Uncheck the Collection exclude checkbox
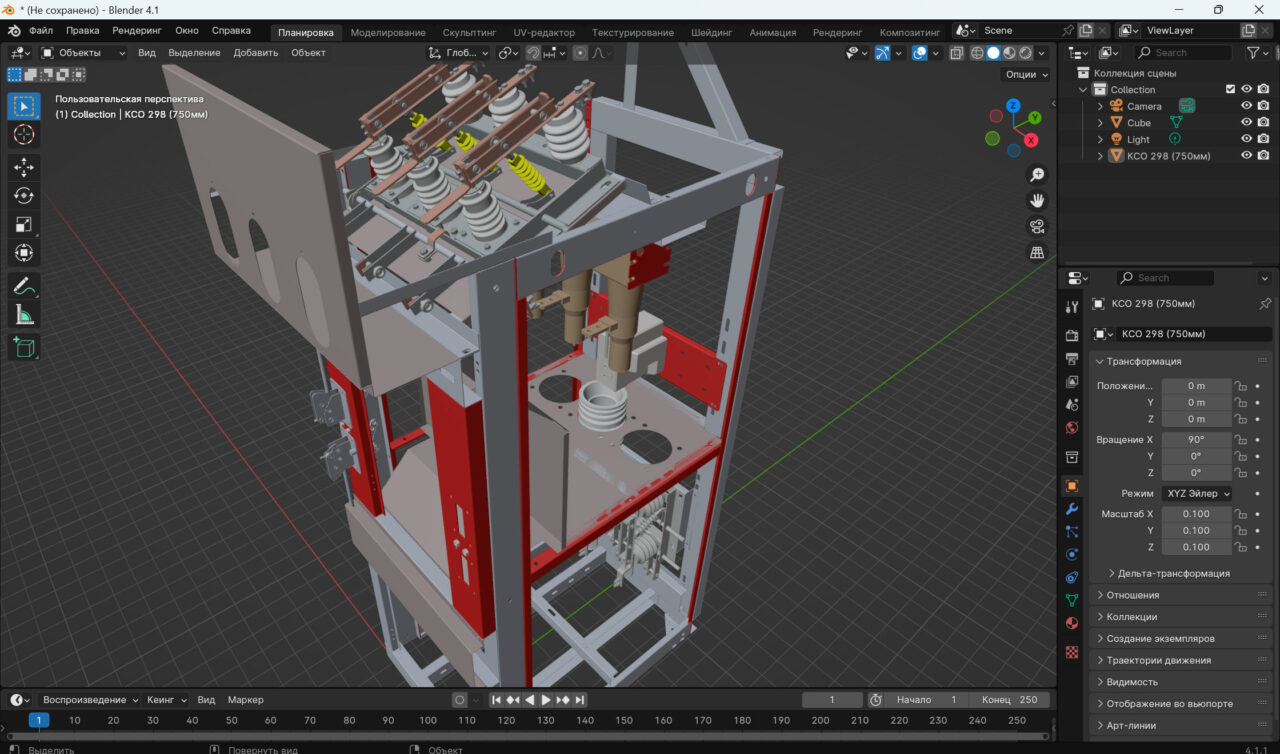Screen dimensions: 1280x754 [1230, 89]
